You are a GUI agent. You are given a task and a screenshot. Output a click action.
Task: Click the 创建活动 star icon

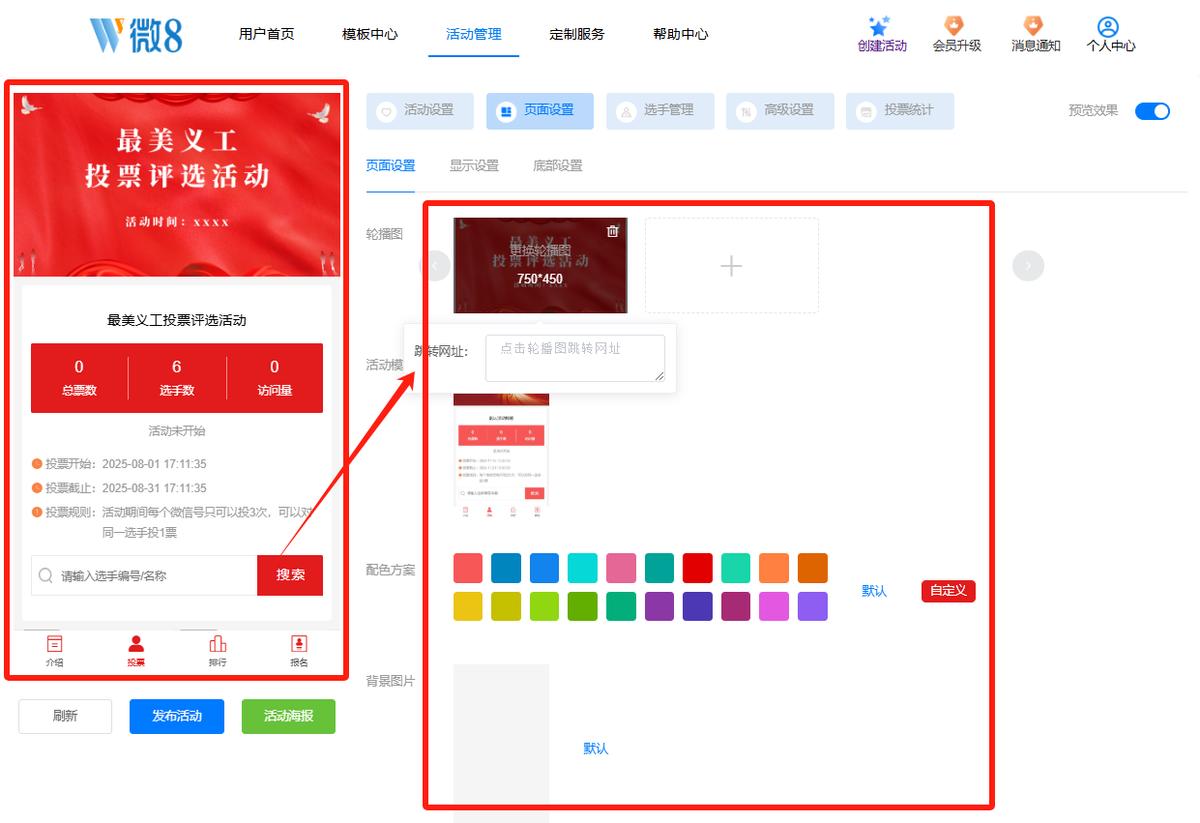(x=880, y=27)
